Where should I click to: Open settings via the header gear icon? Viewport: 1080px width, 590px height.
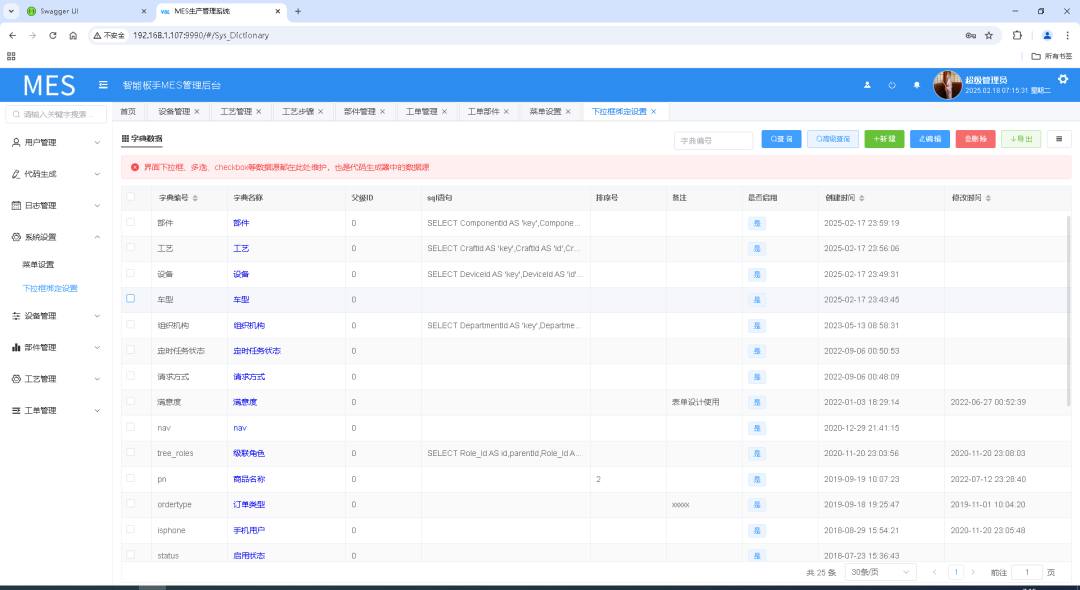[1063, 79]
